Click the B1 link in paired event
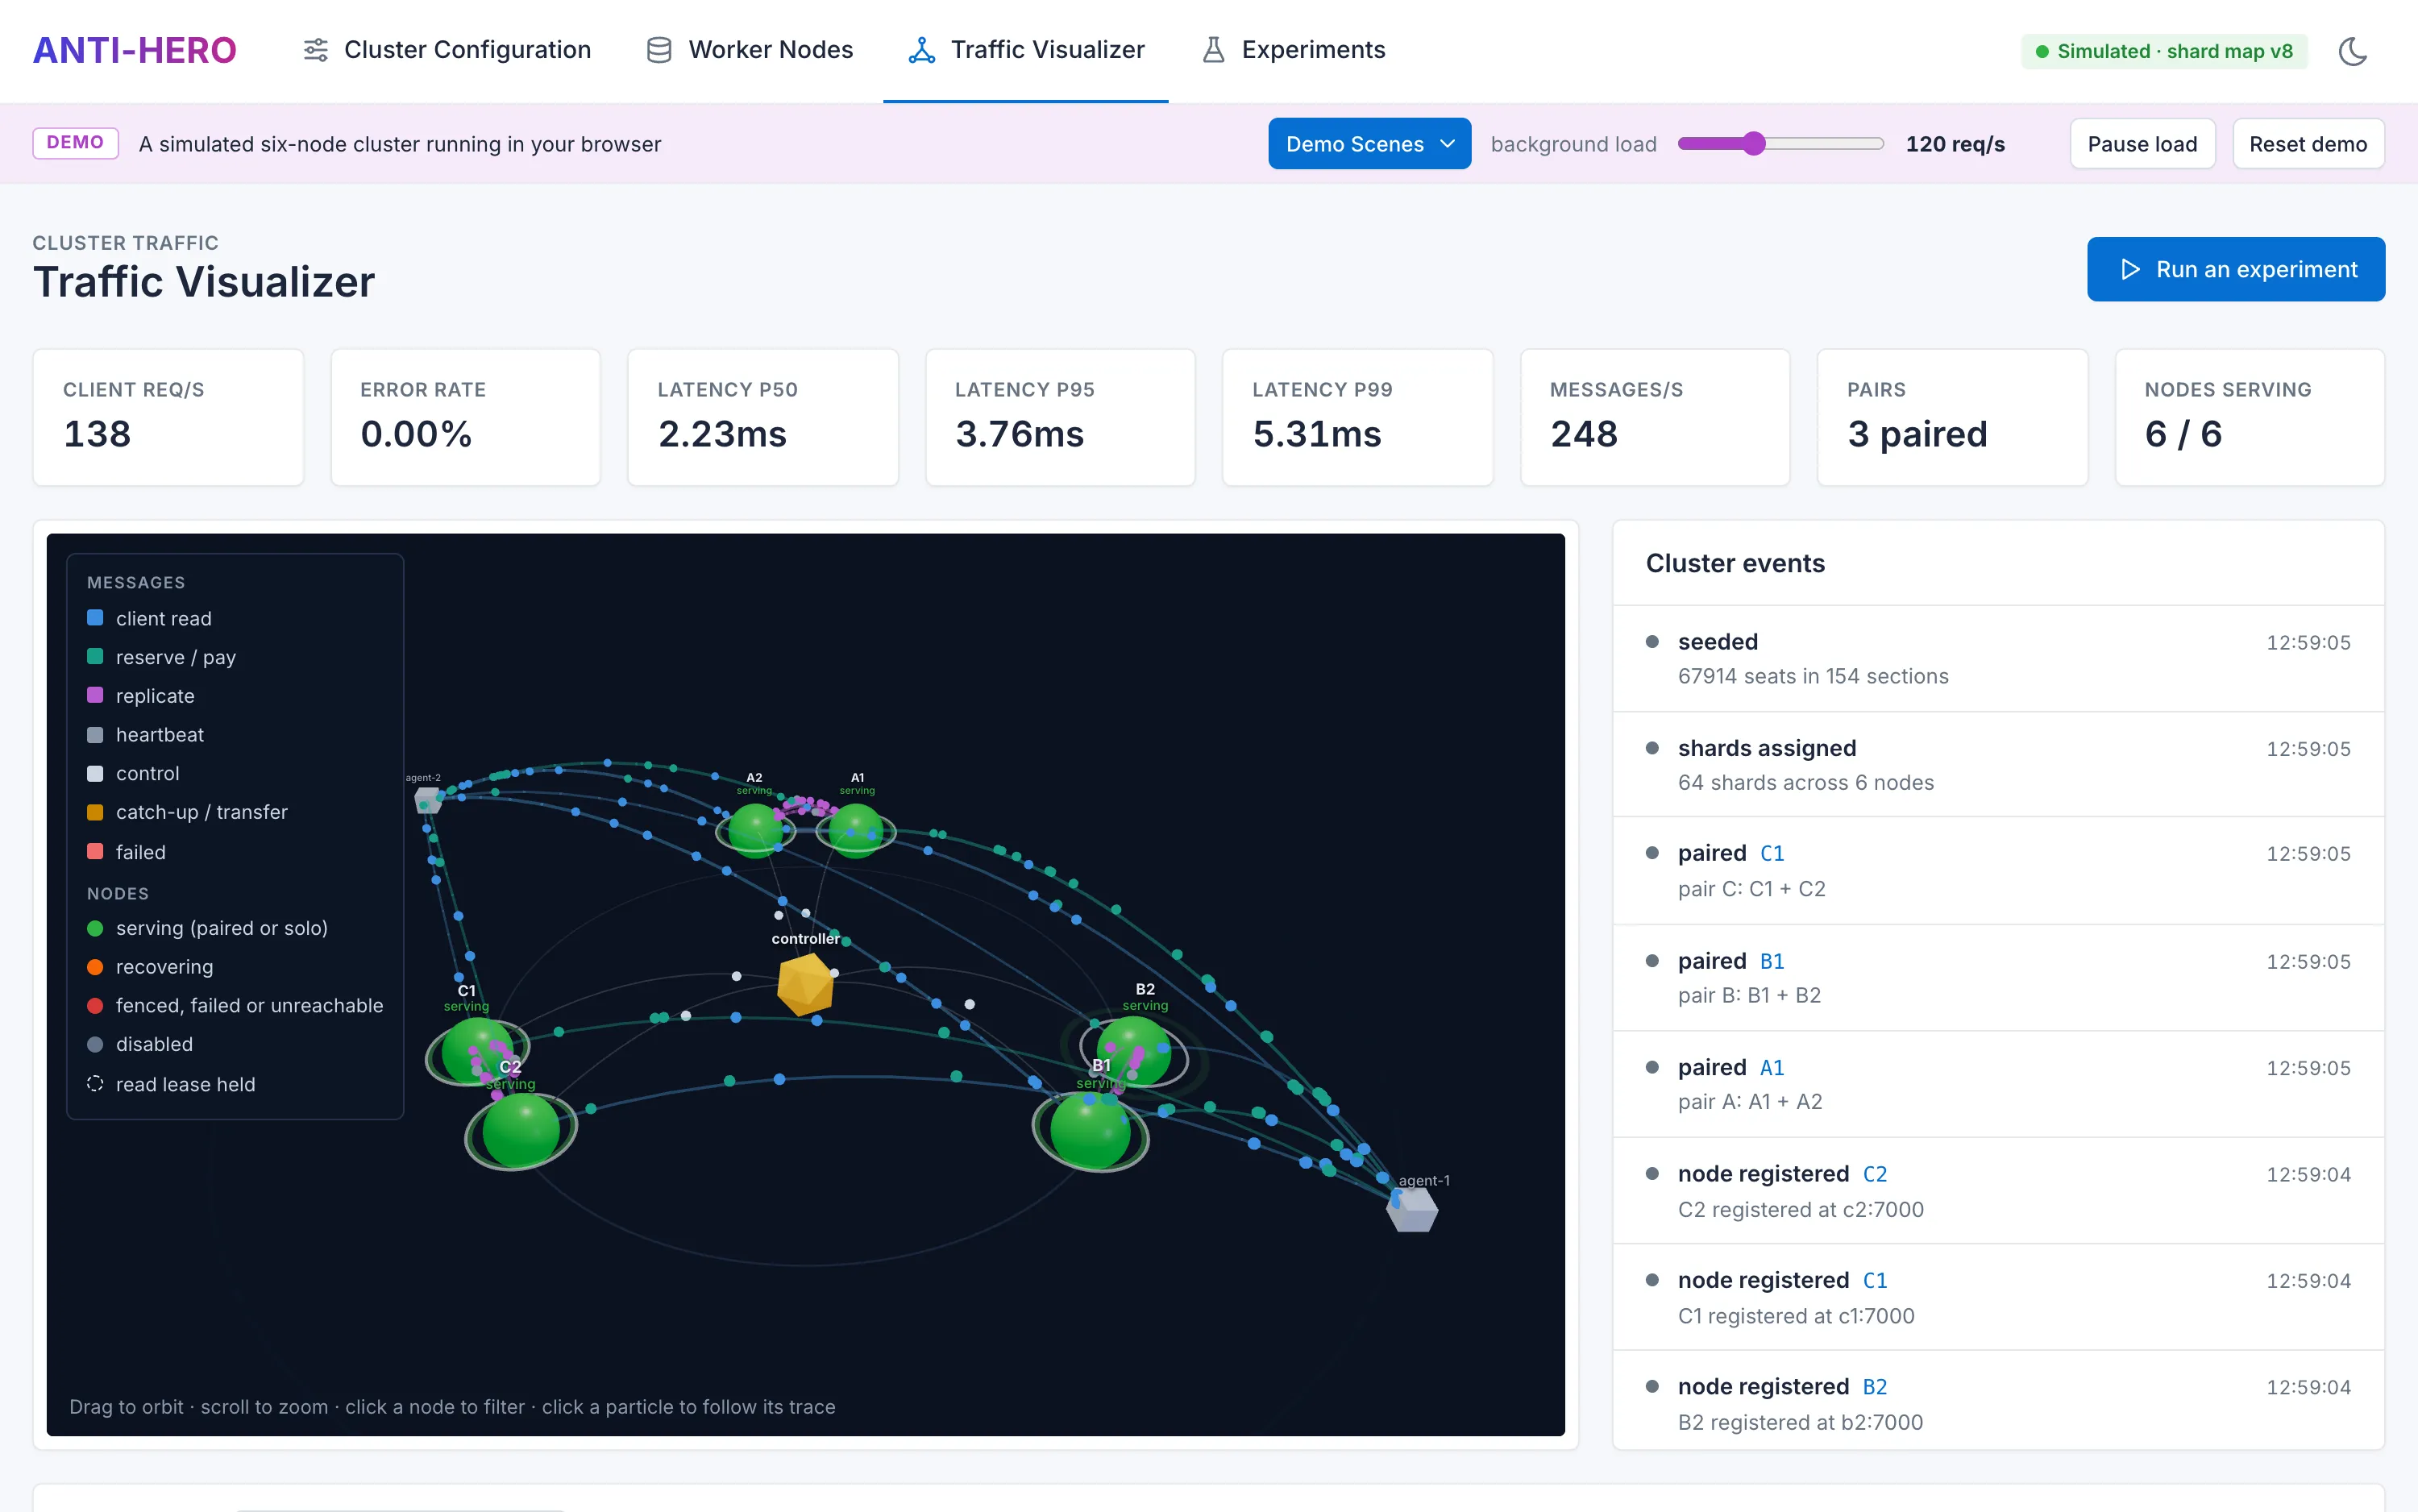Viewport: 2418px width, 1512px height. [x=1772, y=961]
